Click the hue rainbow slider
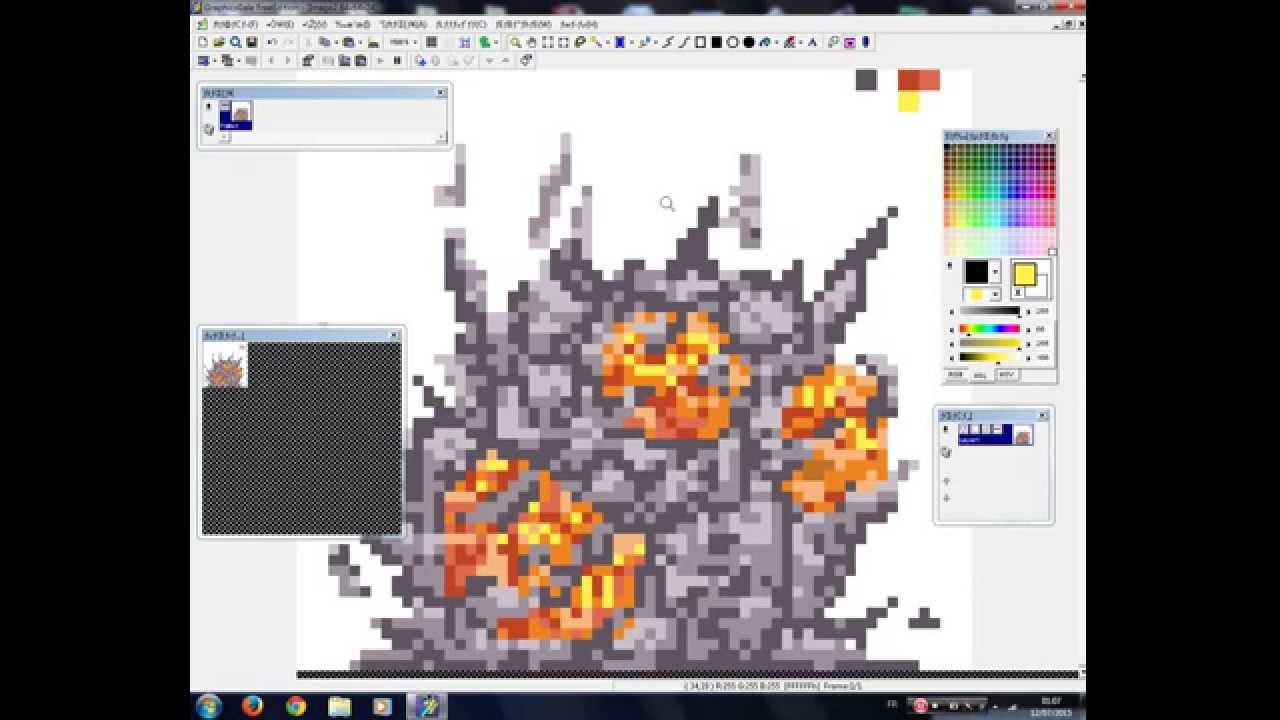This screenshot has height=720, width=1280. [990, 328]
